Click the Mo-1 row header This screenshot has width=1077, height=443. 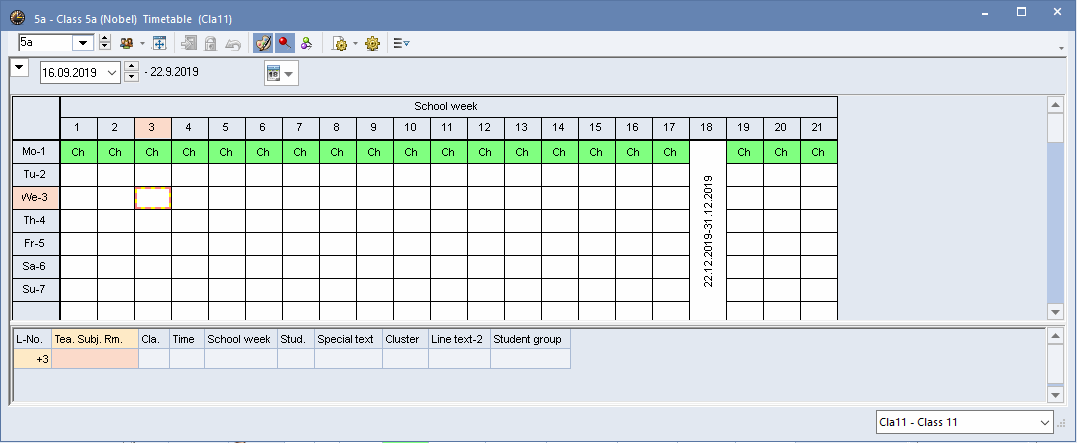(x=36, y=152)
